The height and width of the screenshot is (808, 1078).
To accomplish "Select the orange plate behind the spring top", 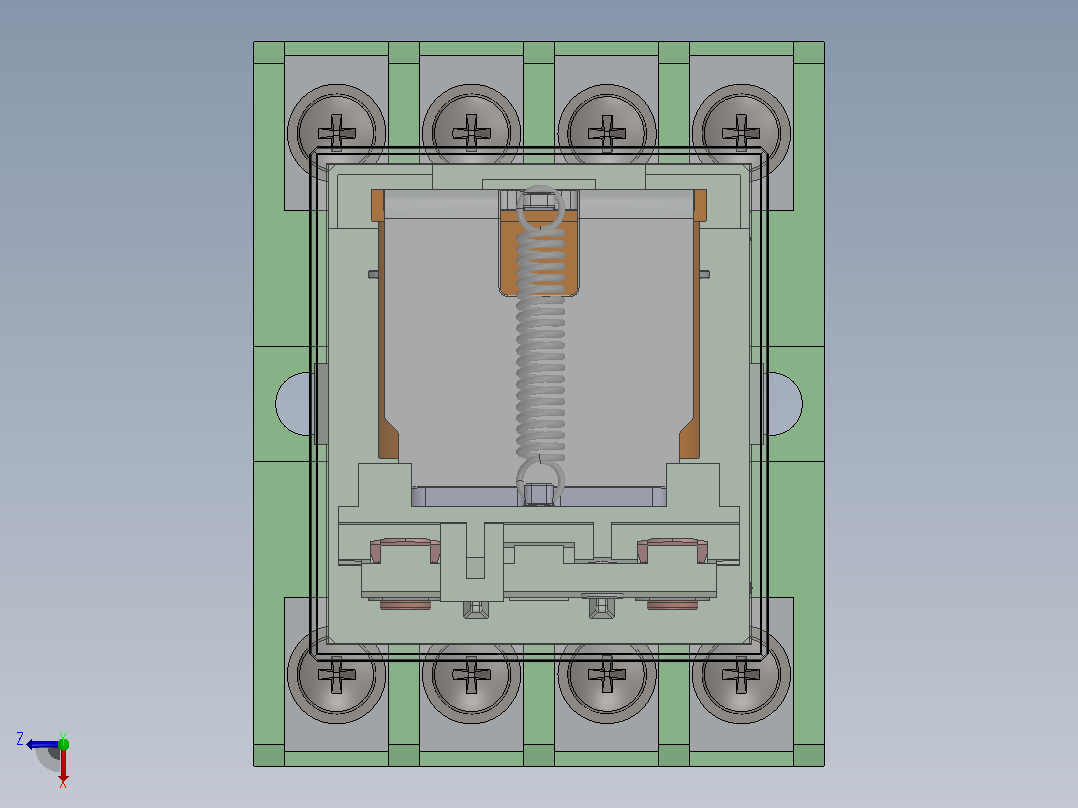I will pyautogui.click(x=539, y=254).
